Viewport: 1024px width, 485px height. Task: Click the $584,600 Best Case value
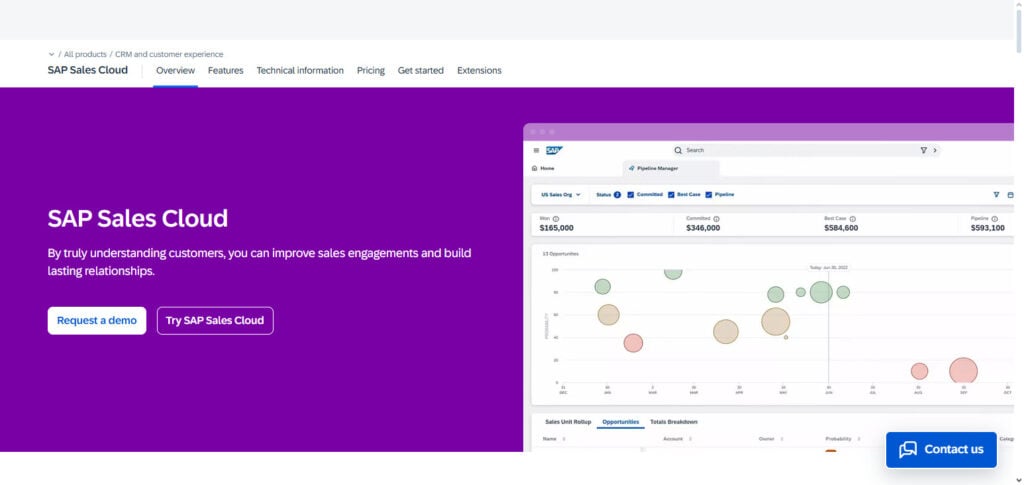841,228
